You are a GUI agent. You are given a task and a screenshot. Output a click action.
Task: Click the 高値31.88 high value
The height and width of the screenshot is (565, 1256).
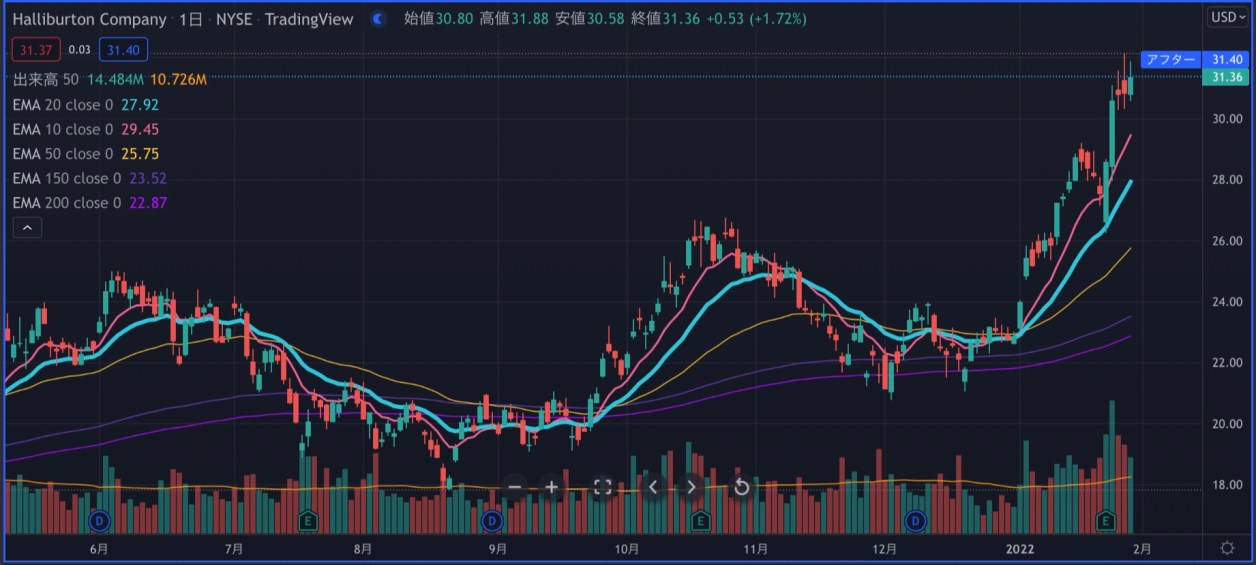click(514, 19)
